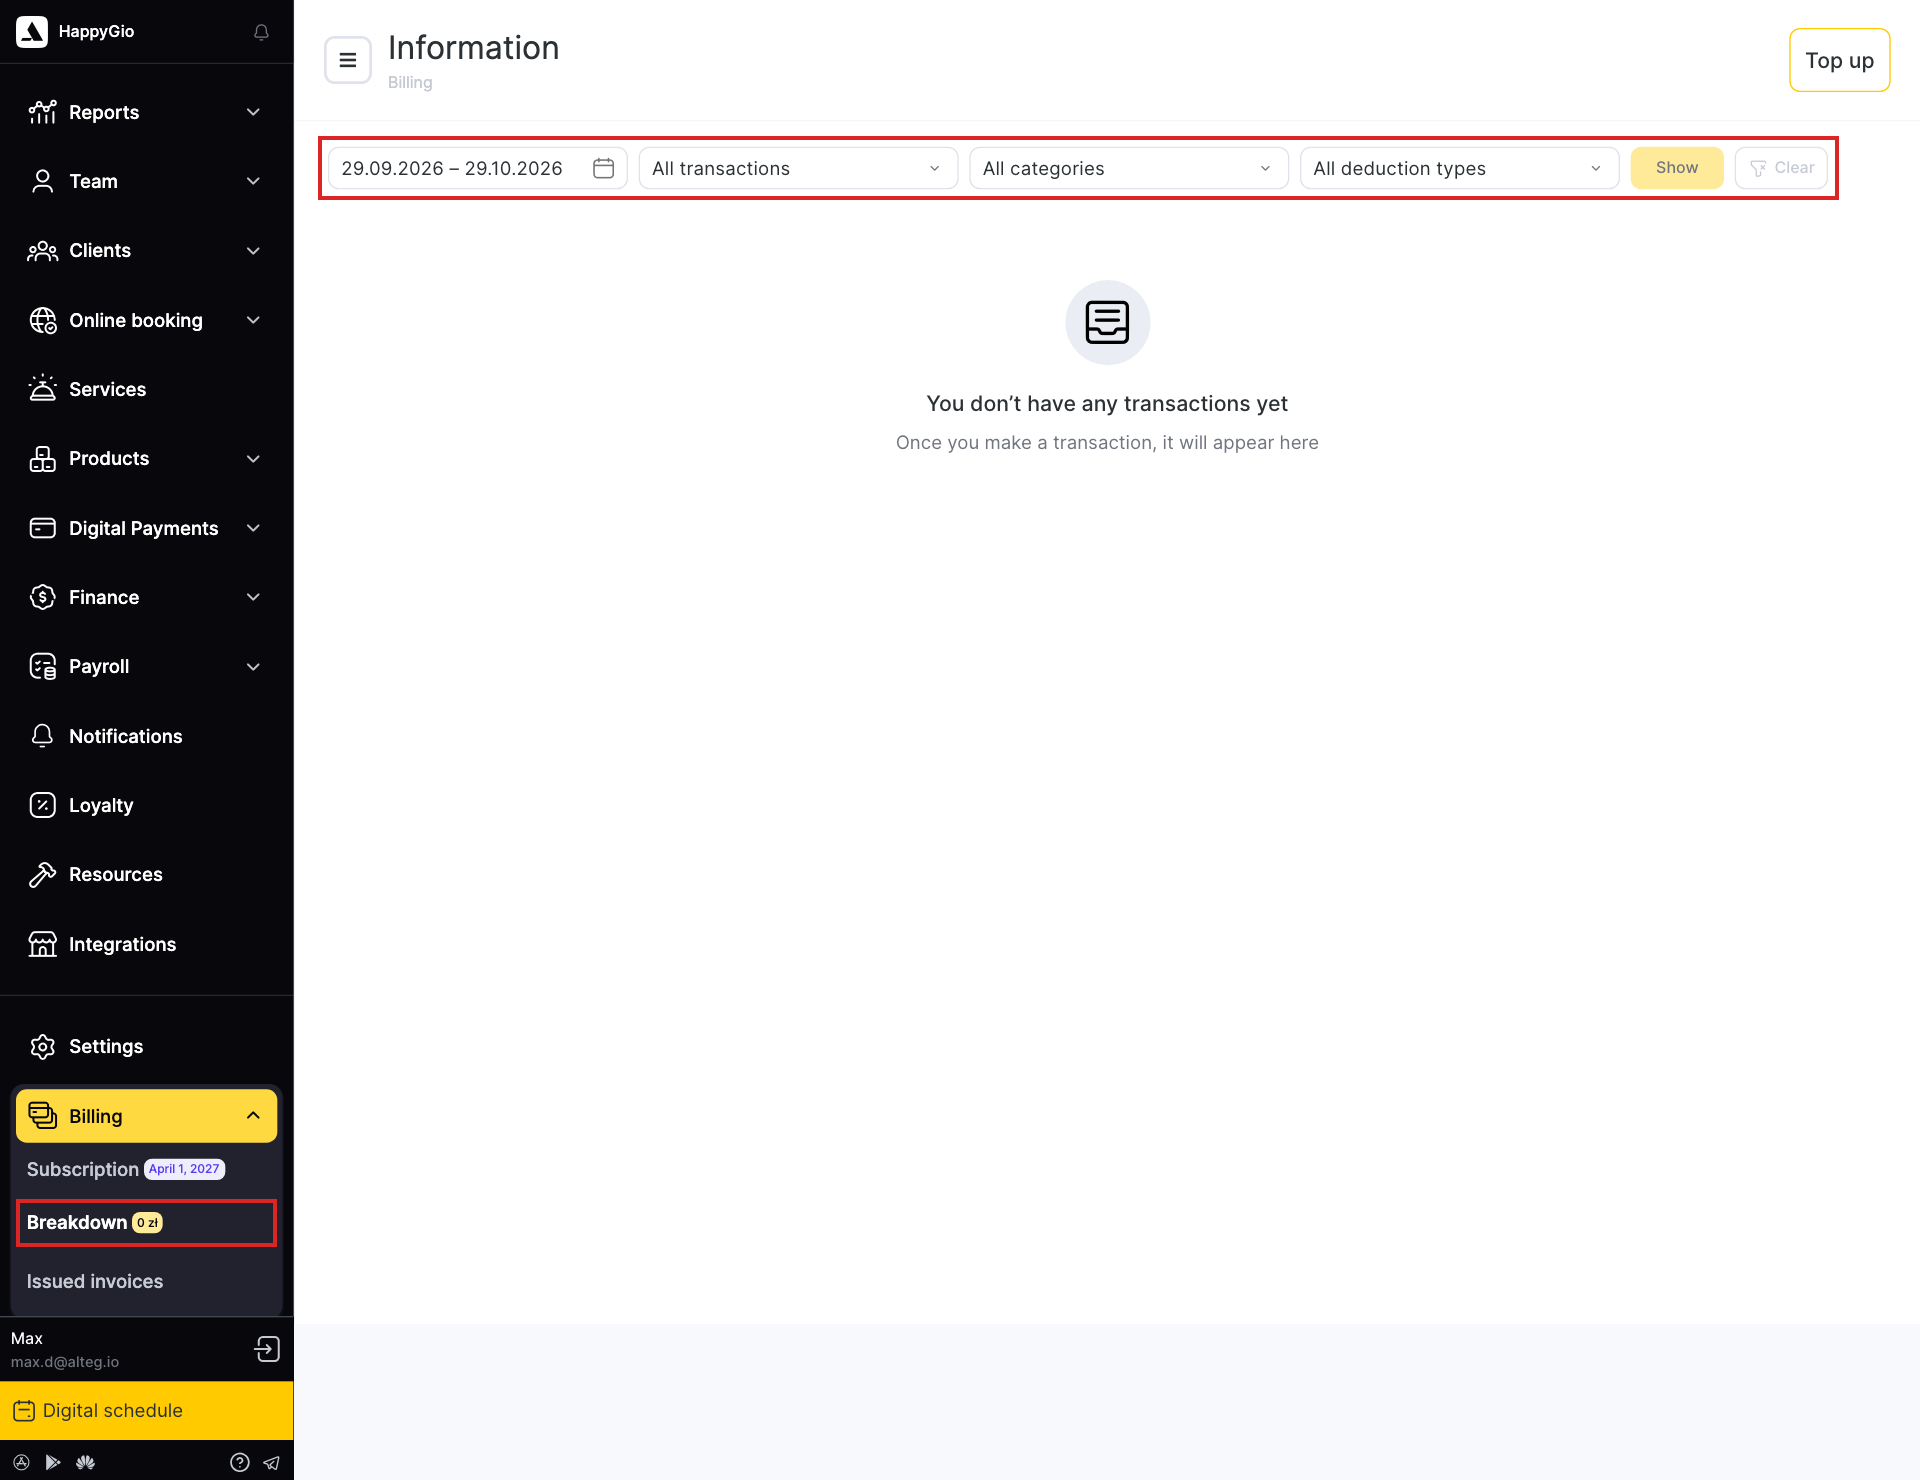Expand the Reports menu chevron
Screen dimensions: 1920x1480
[253, 112]
